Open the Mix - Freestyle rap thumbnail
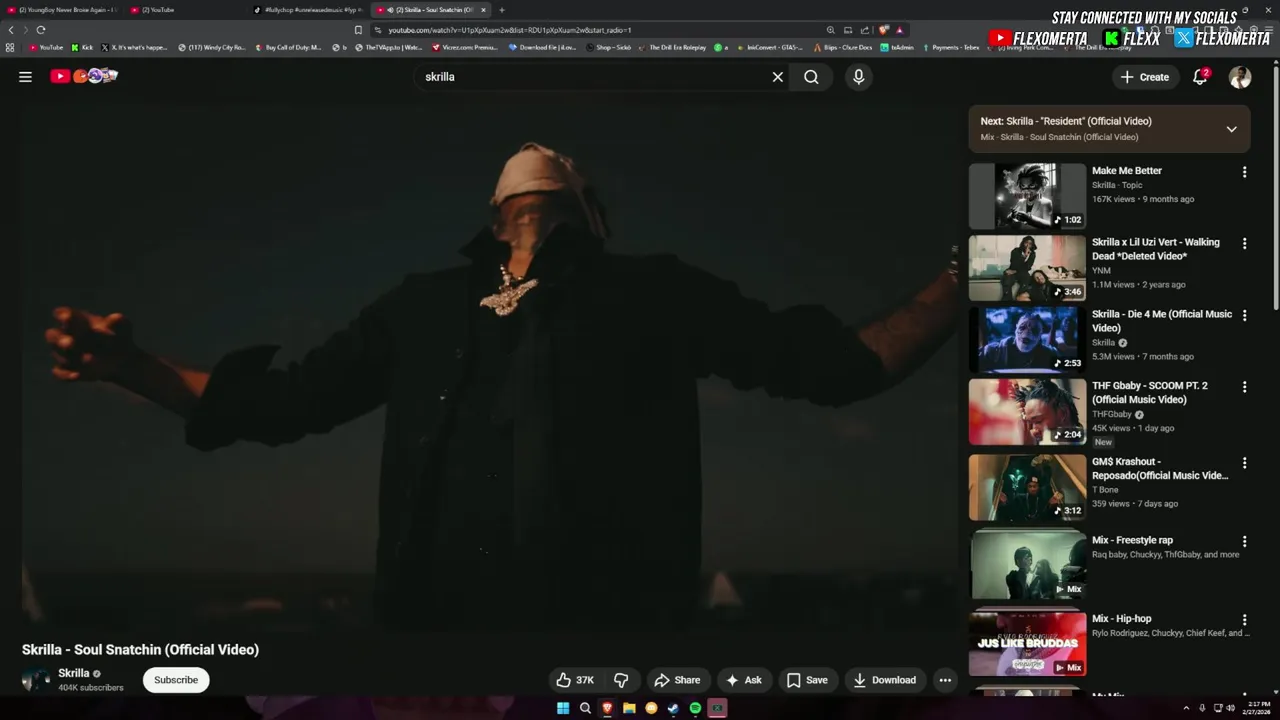 pos(1027,565)
